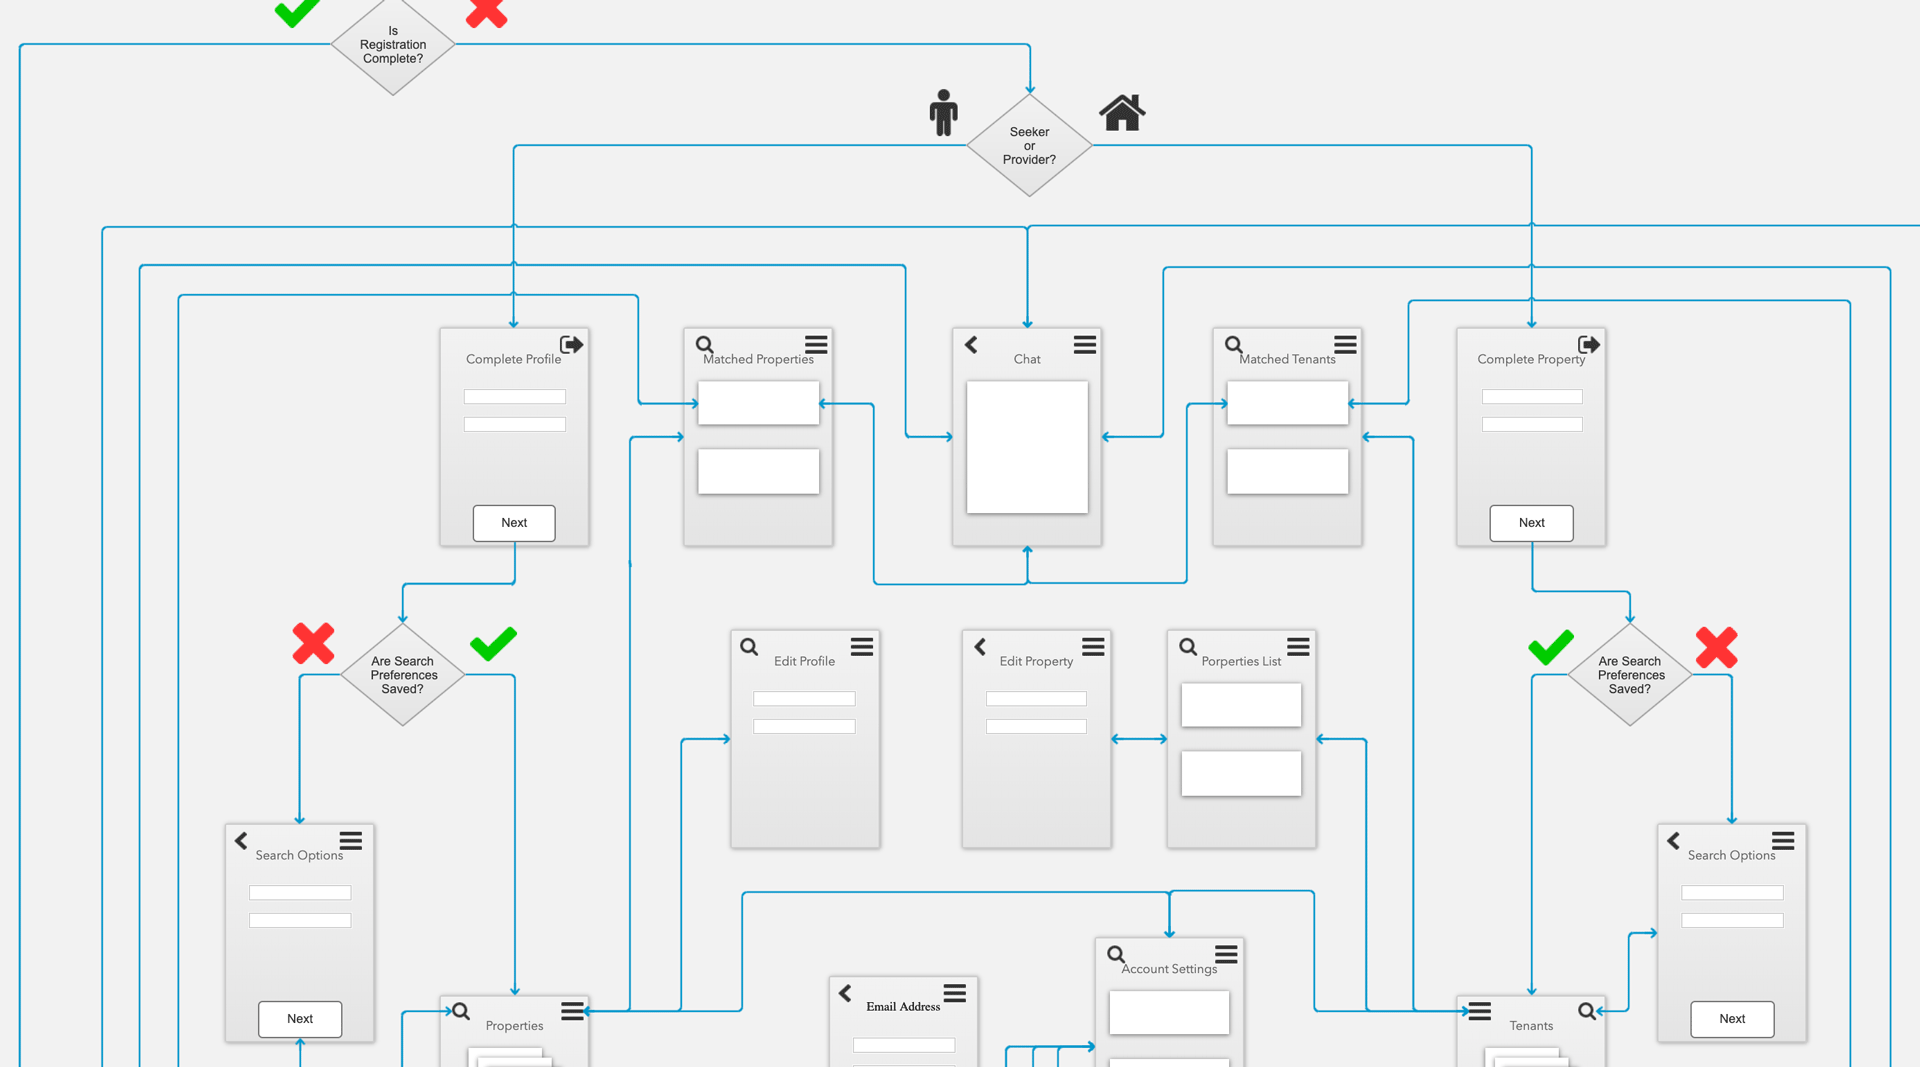Click the Matched Tenants screen title
The image size is (1920, 1067).
pyautogui.click(x=1288, y=359)
